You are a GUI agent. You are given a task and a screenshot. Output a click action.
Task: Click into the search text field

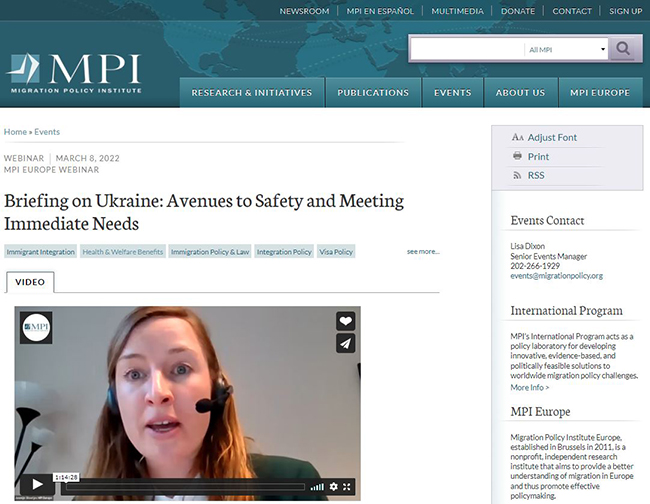click(x=468, y=49)
